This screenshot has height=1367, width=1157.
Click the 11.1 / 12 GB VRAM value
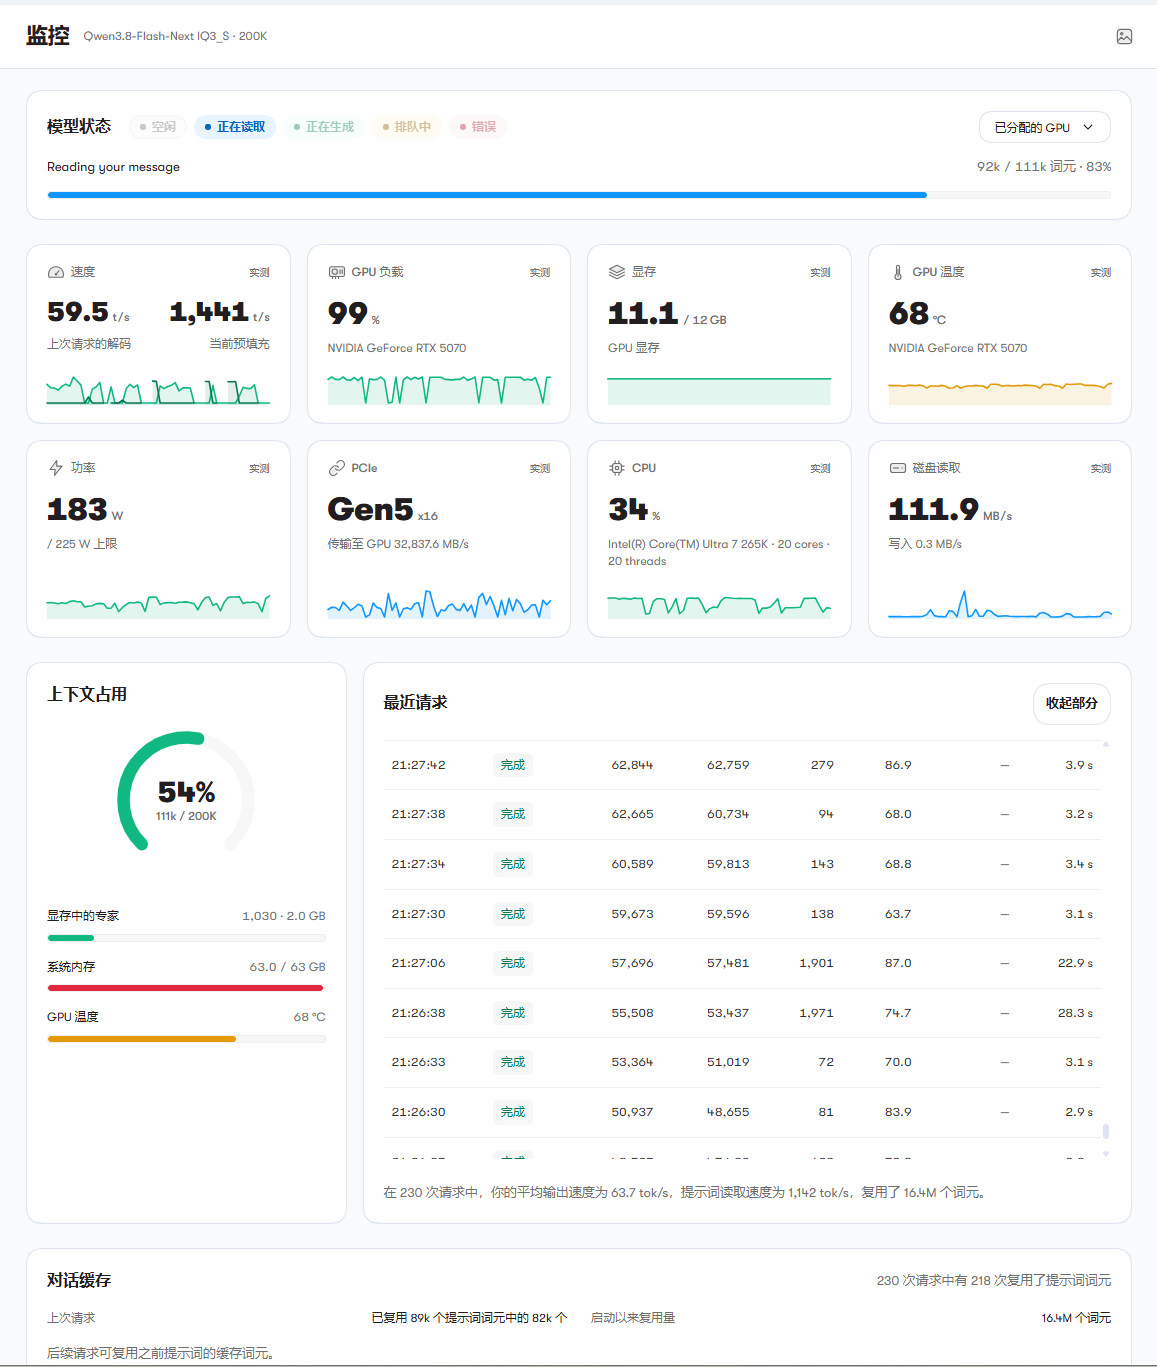(x=667, y=314)
